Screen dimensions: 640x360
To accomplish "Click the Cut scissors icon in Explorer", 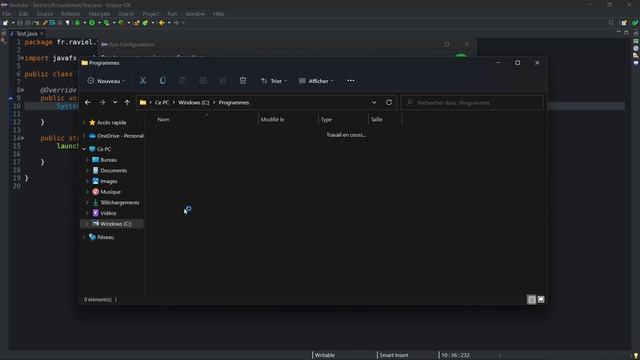I will click(x=143, y=81).
